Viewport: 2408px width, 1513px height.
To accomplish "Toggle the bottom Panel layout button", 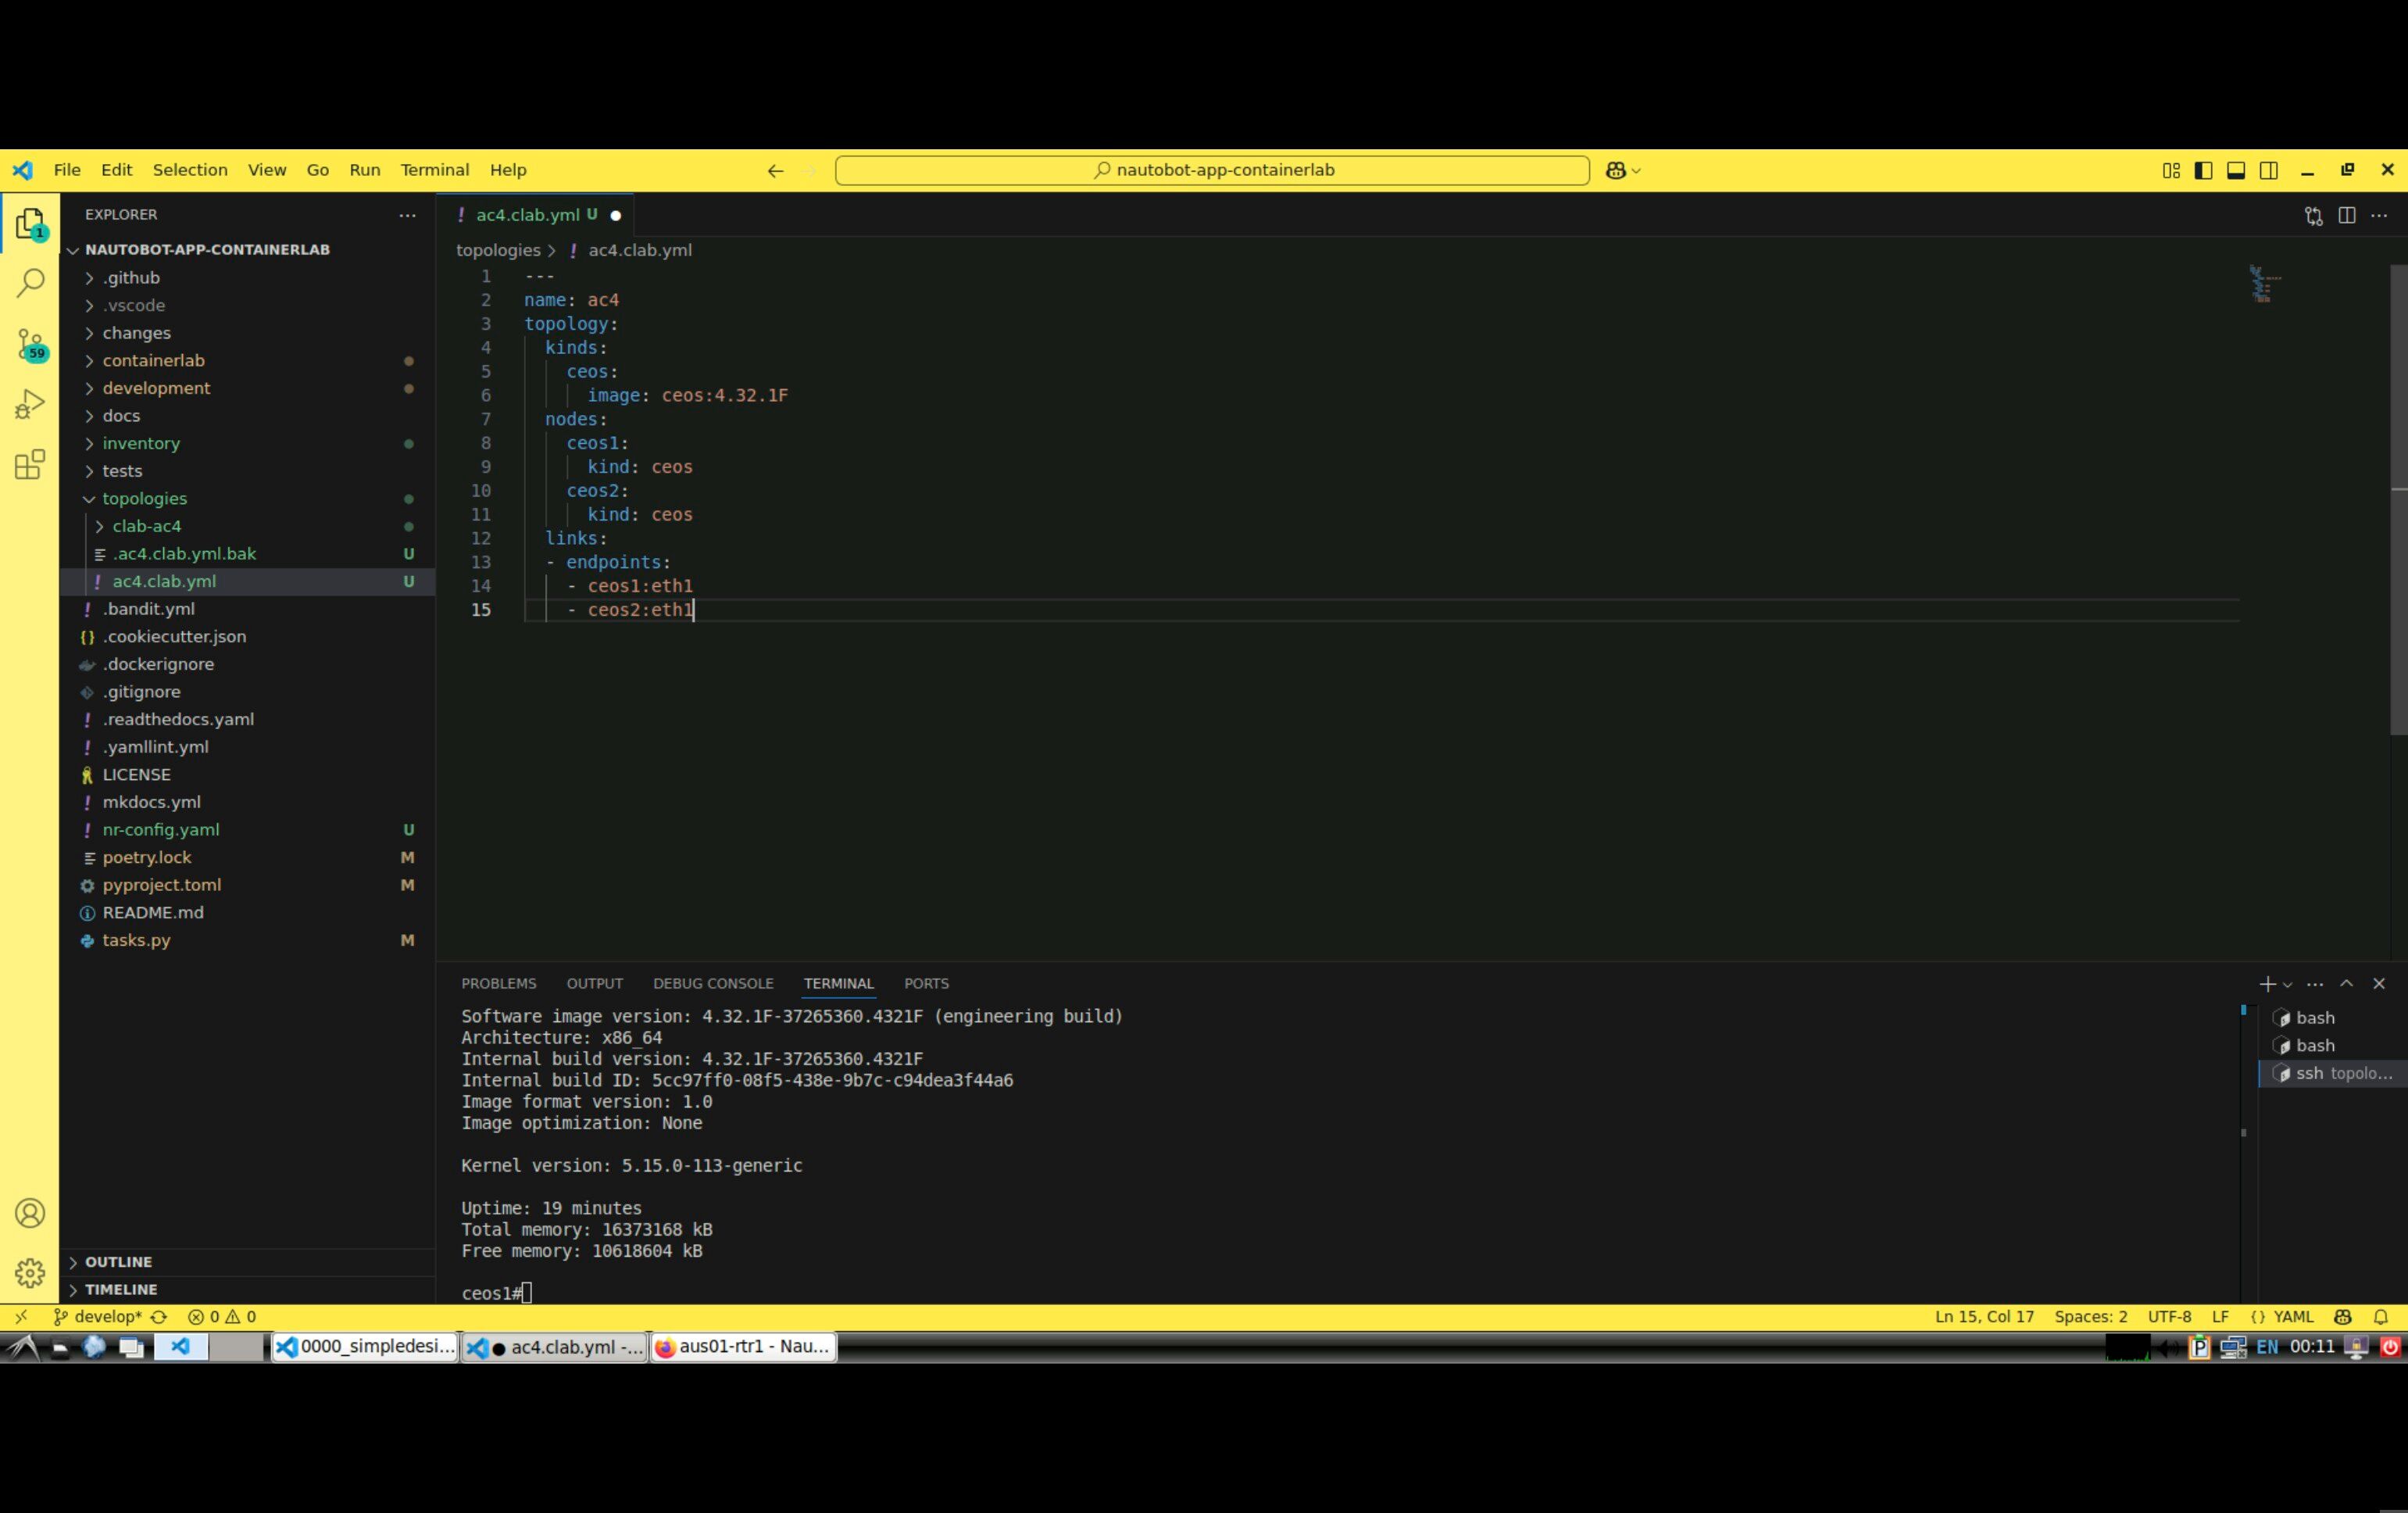I will [x=2236, y=170].
